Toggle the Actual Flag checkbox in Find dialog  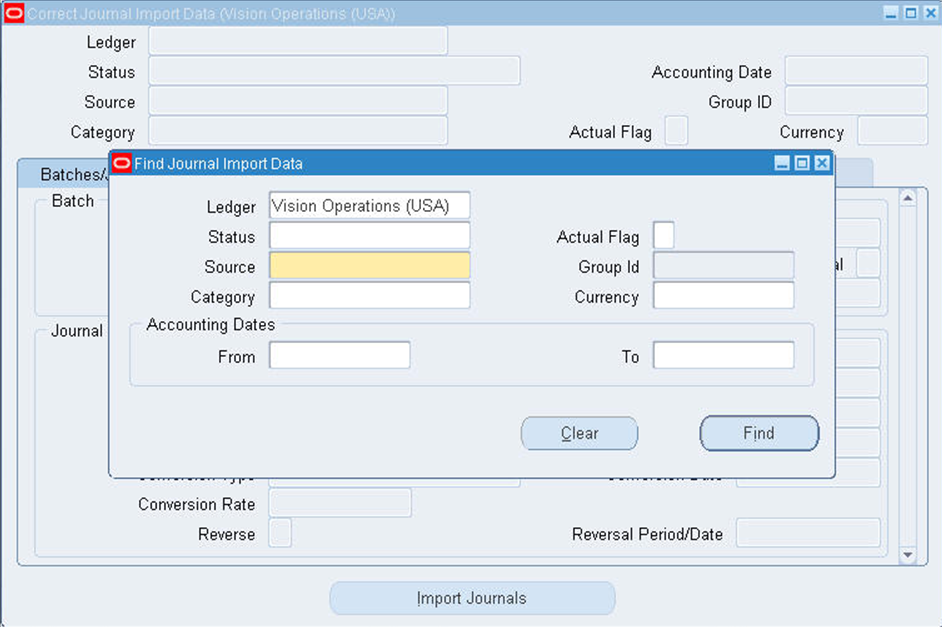663,236
